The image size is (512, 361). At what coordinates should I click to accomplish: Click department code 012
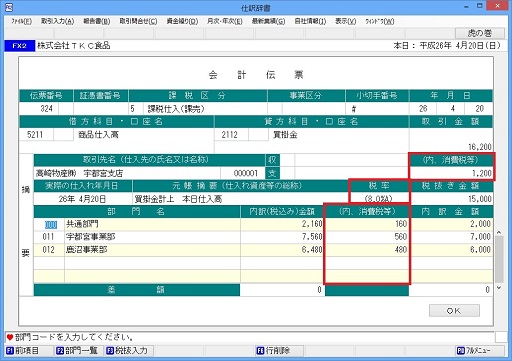point(48,250)
